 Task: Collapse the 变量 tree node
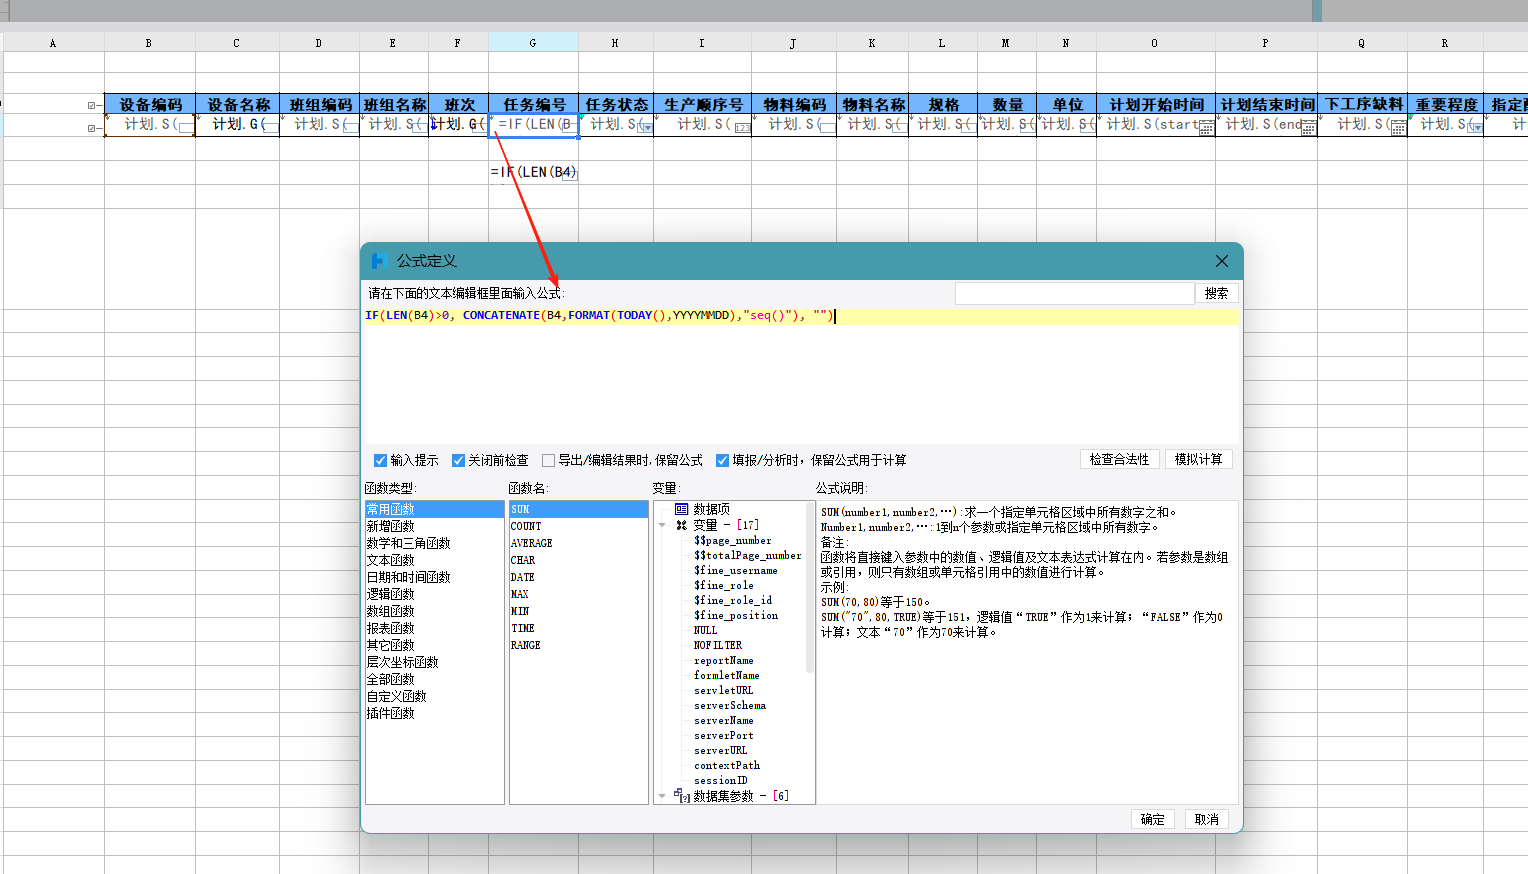tap(662, 525)
